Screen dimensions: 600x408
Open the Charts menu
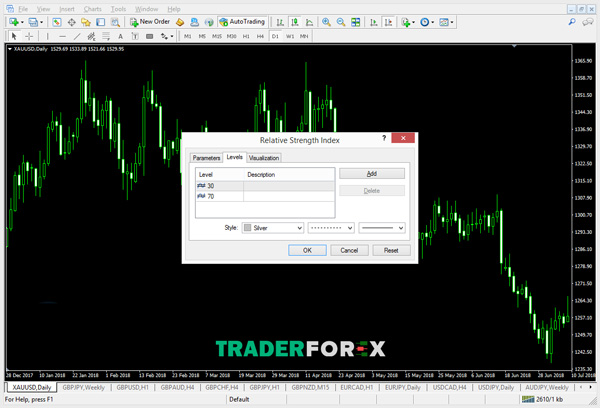tap(93, 9)
